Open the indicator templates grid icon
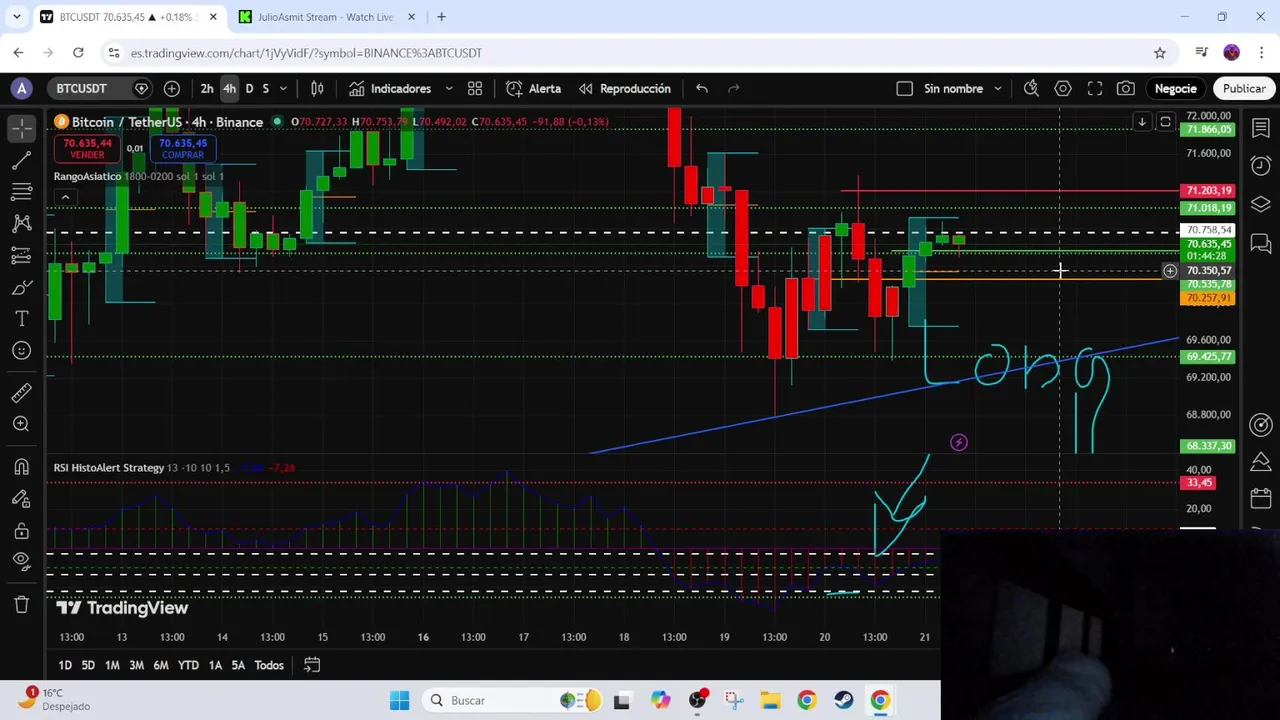 pyautogui.click(x=475, y=89)
